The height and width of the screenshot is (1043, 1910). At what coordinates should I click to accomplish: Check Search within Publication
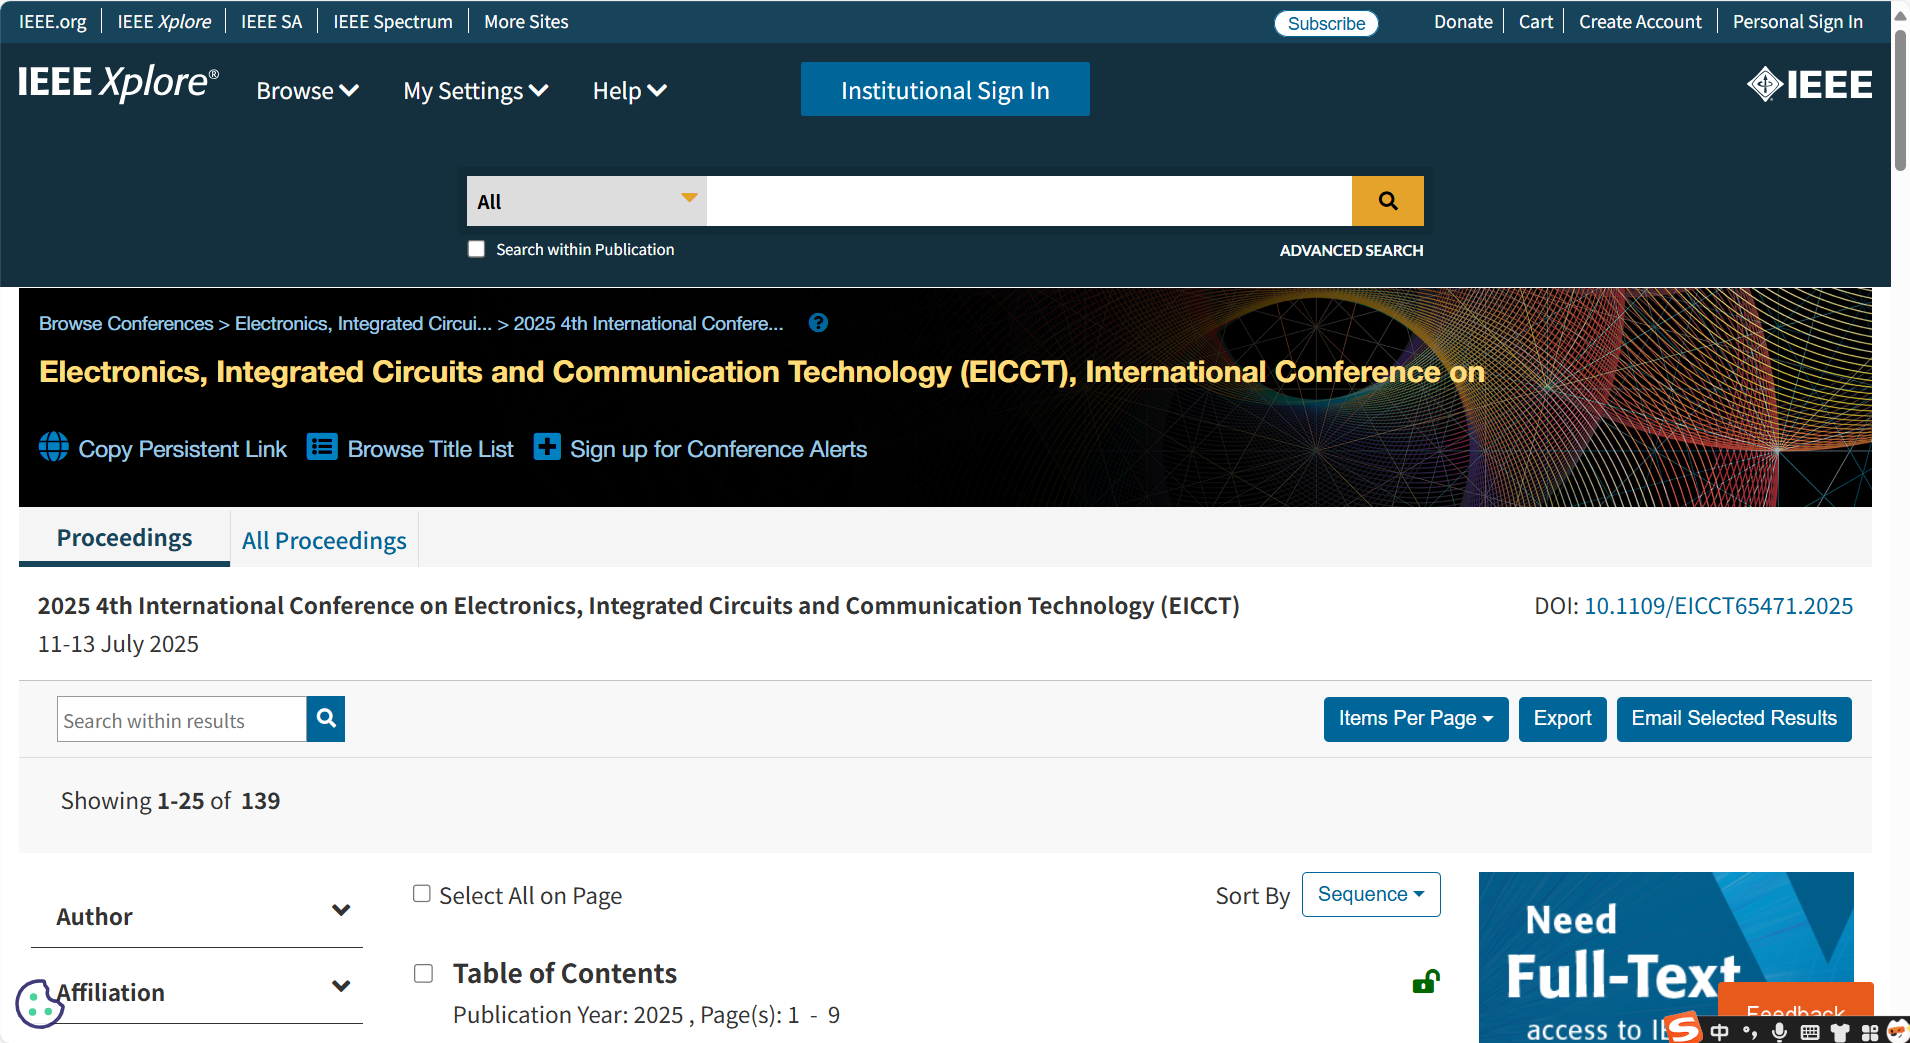(477, 249)
